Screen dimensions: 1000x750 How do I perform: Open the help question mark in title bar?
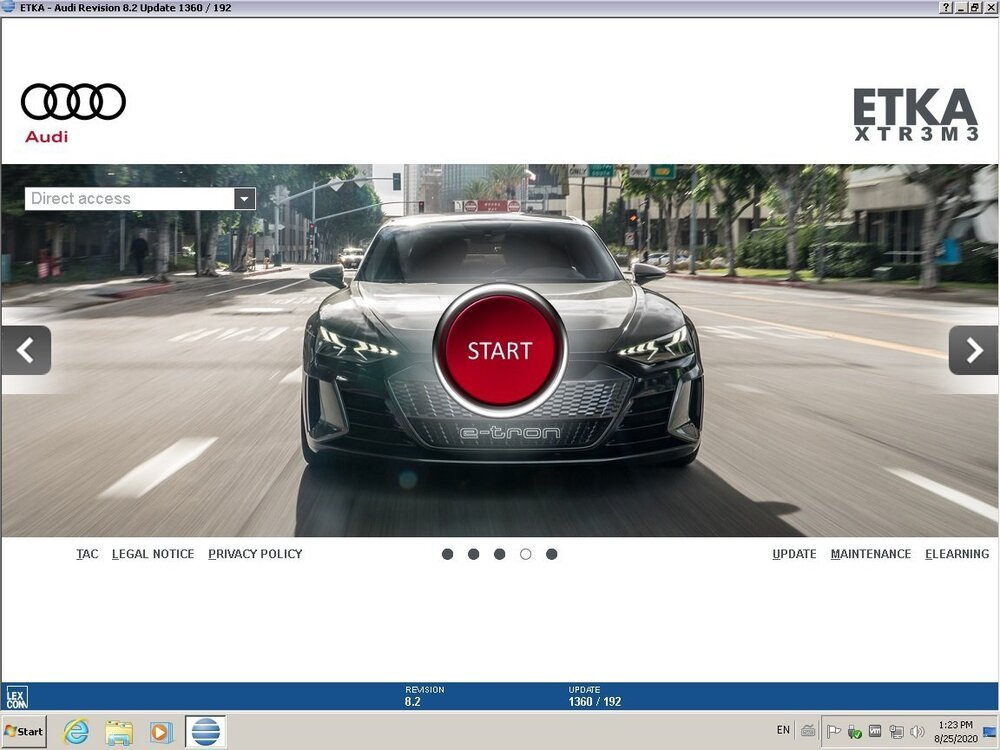pos(946,8)
